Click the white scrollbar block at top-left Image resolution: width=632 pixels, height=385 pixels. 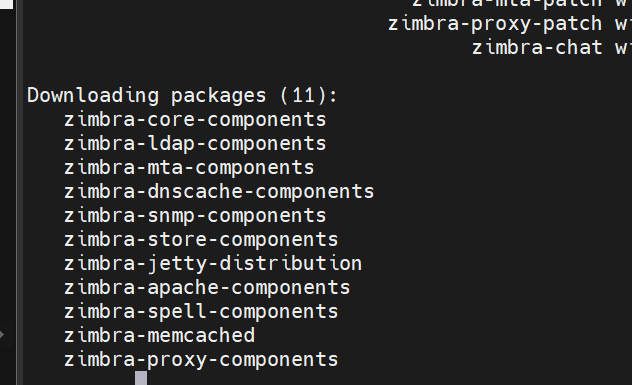pos(6,4)
